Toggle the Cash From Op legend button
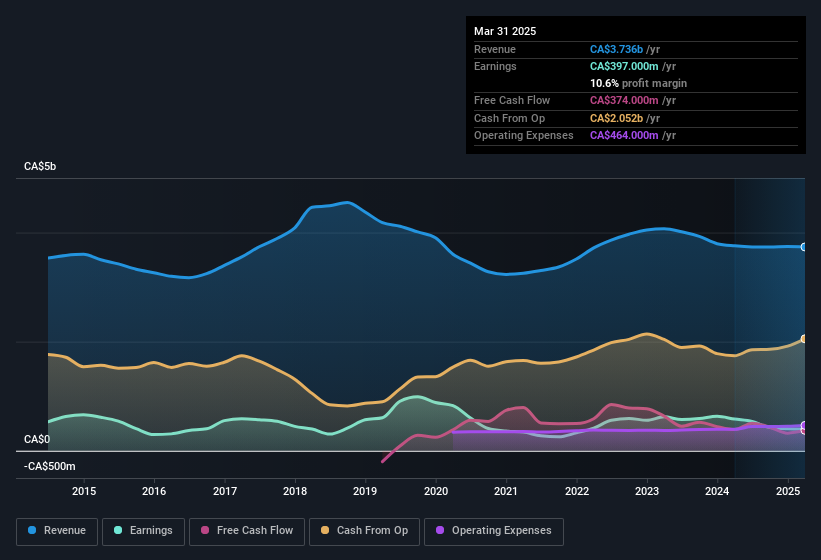Image resolution: width=821 pixels, height=560 pixels. 364,531
